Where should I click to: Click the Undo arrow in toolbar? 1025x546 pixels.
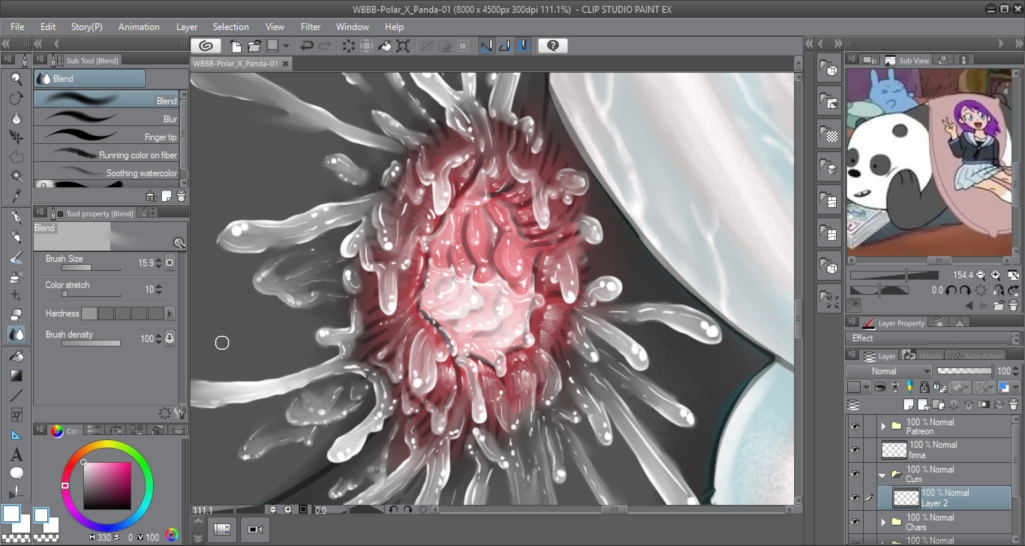pos(307,46)
